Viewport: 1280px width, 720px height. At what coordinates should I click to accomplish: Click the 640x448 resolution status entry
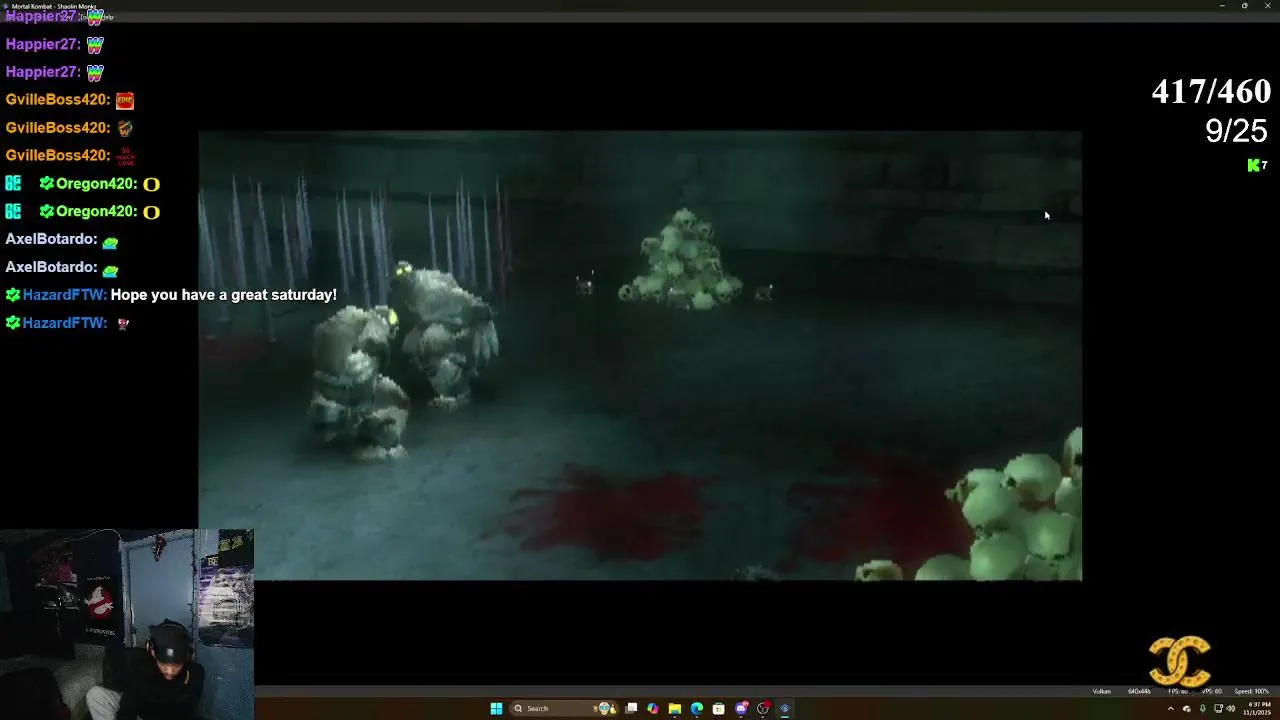(1139, 691)
